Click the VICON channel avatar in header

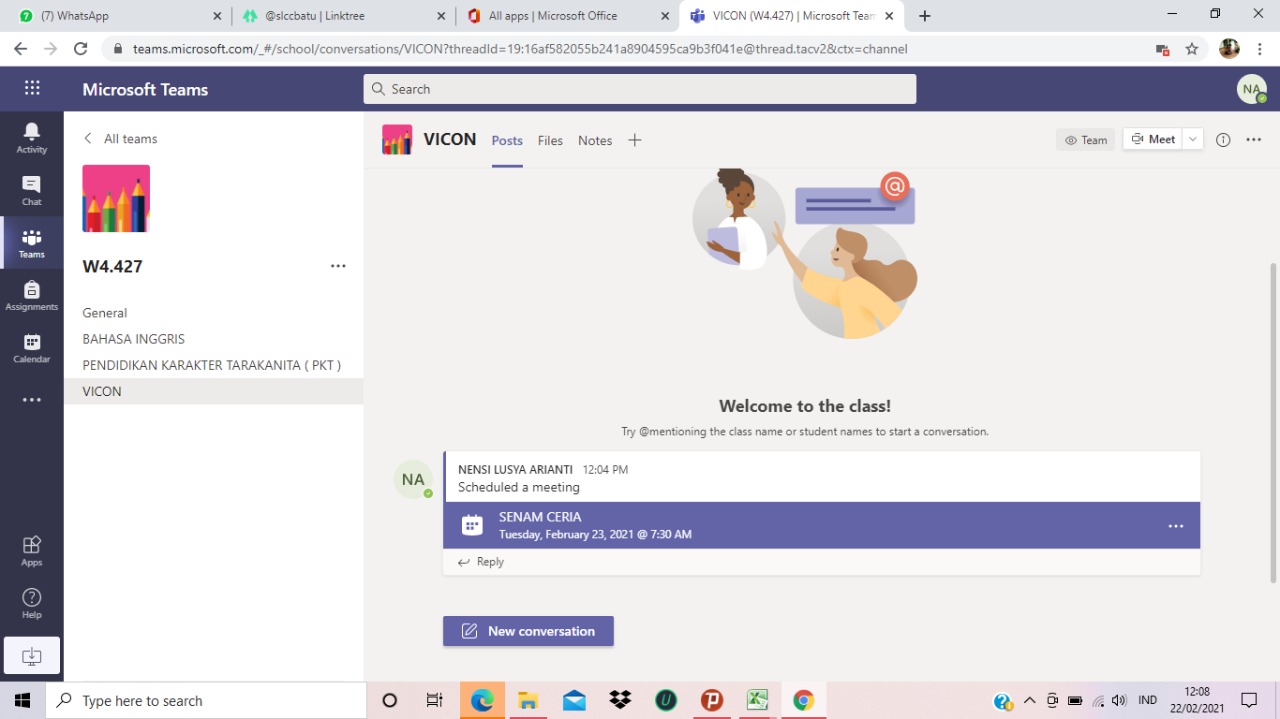pyautogui.click(x=397, y=140)
